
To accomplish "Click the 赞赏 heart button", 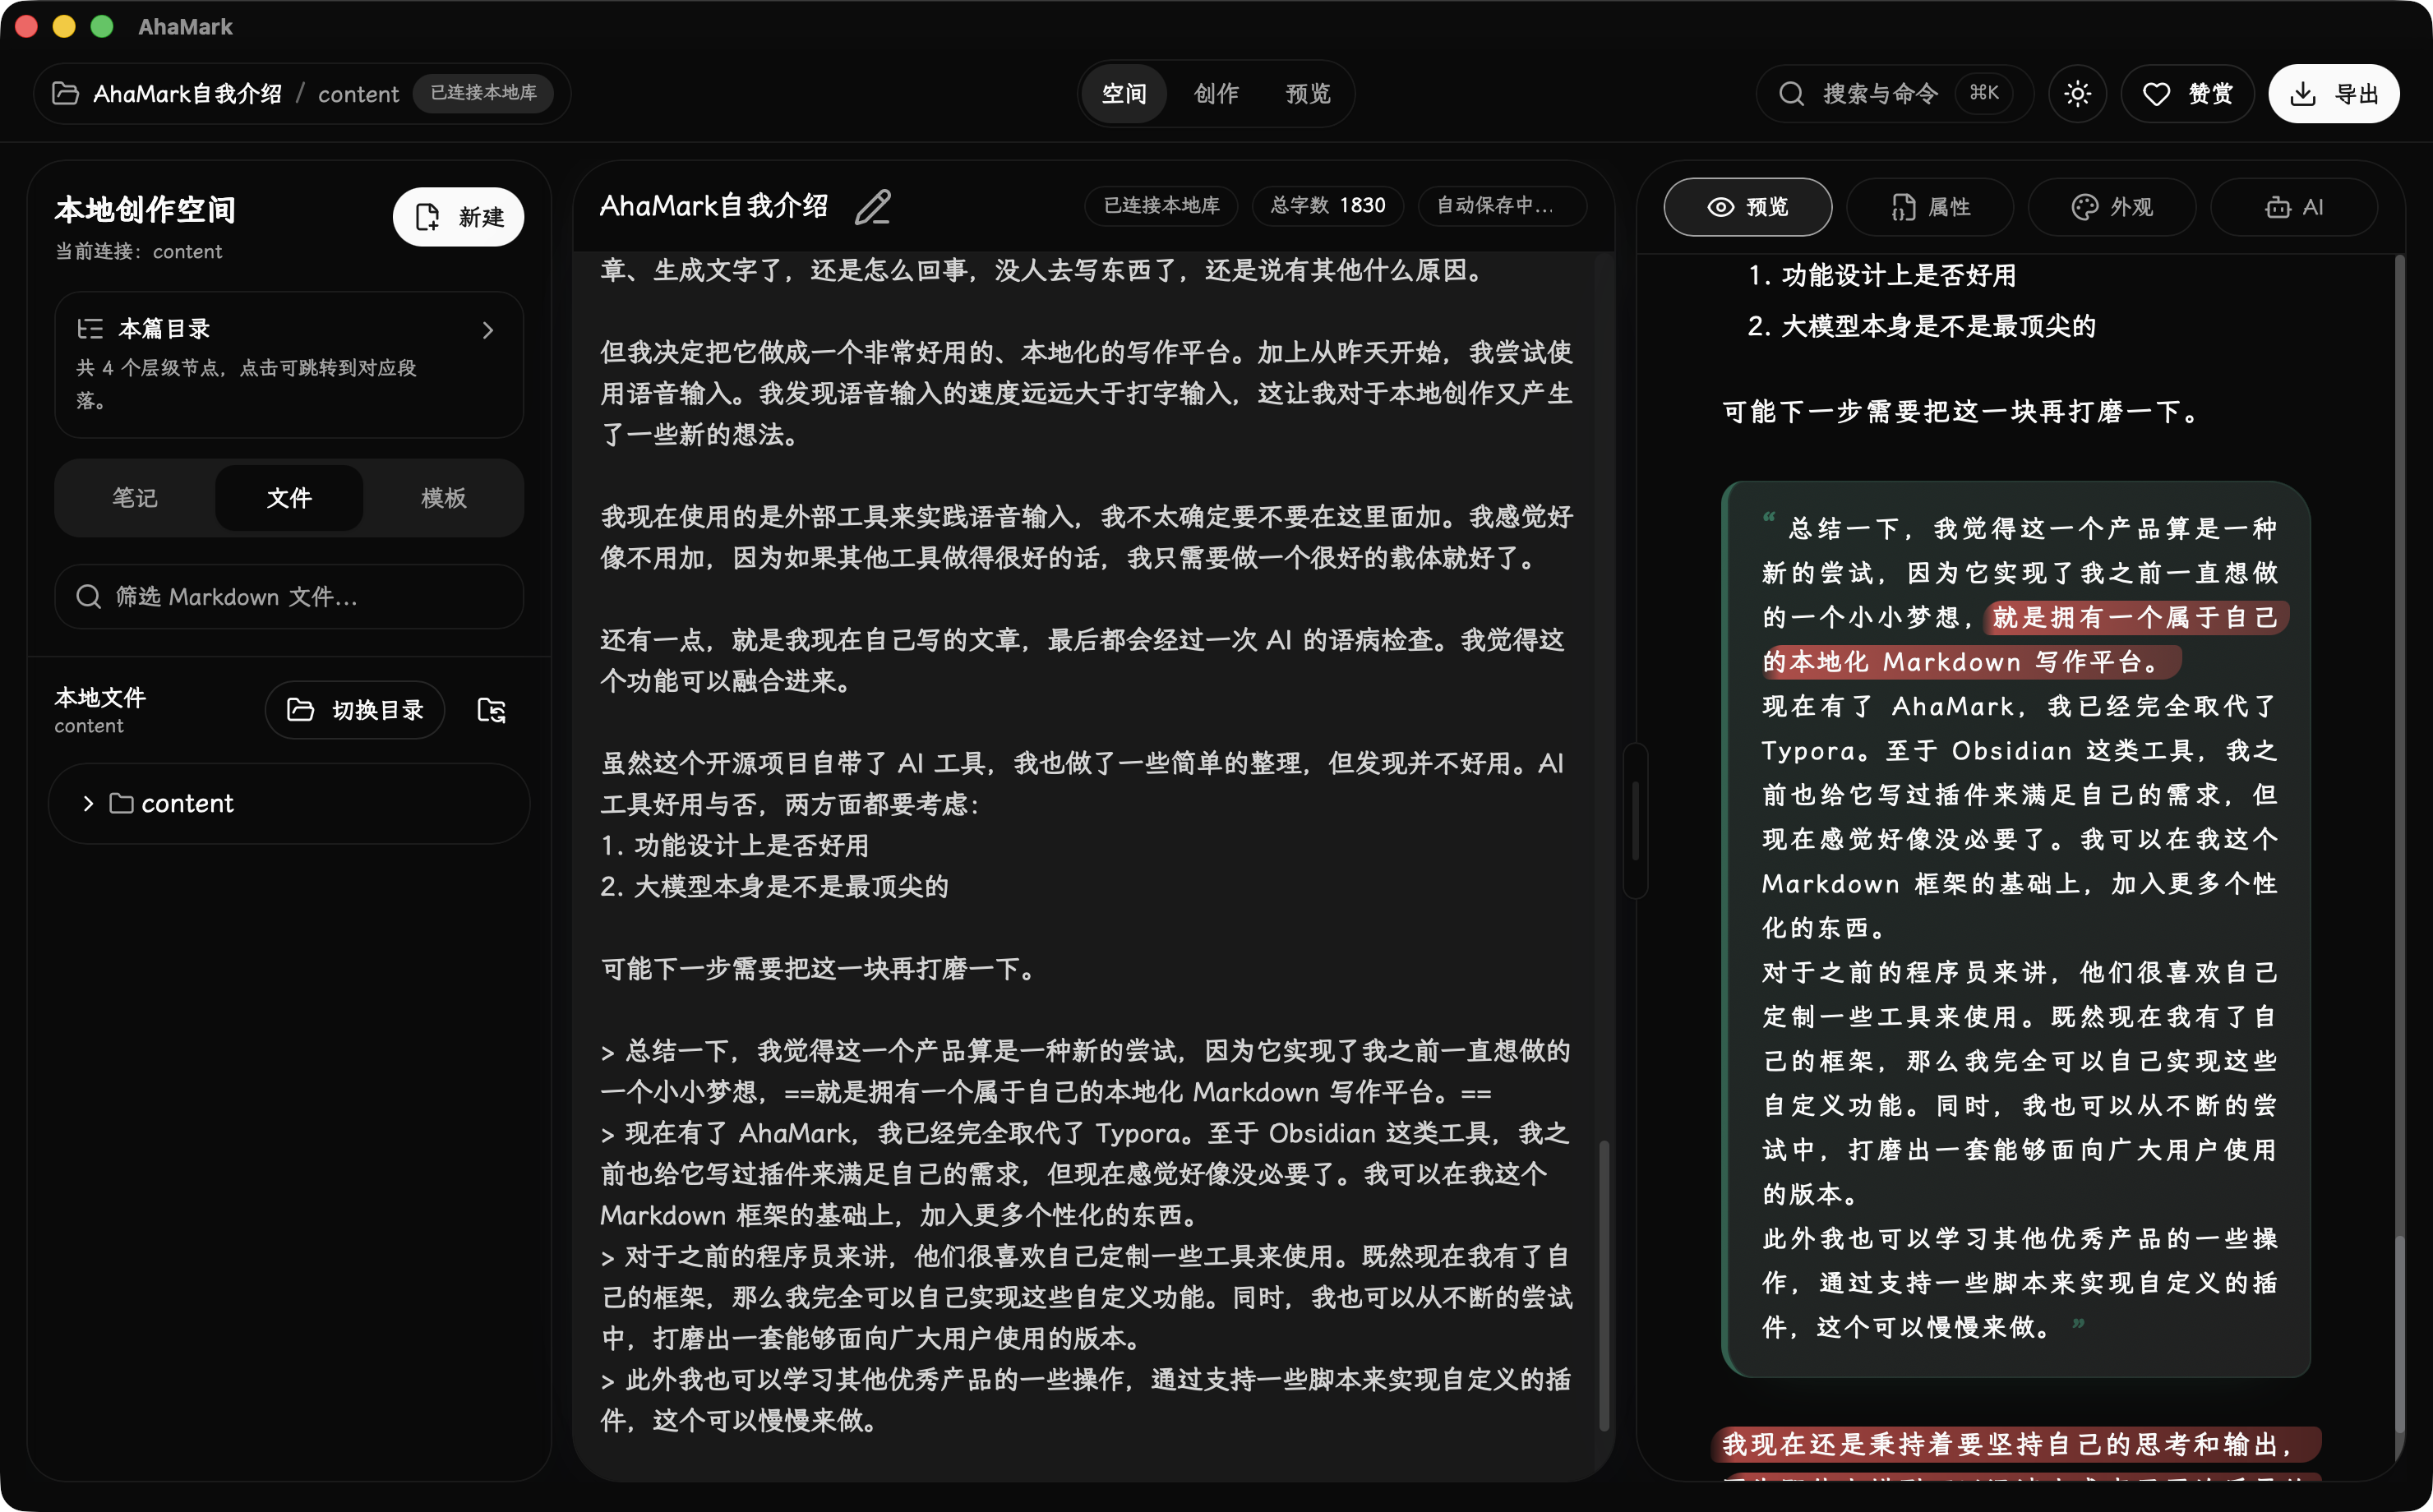I will pos(2187,94).
